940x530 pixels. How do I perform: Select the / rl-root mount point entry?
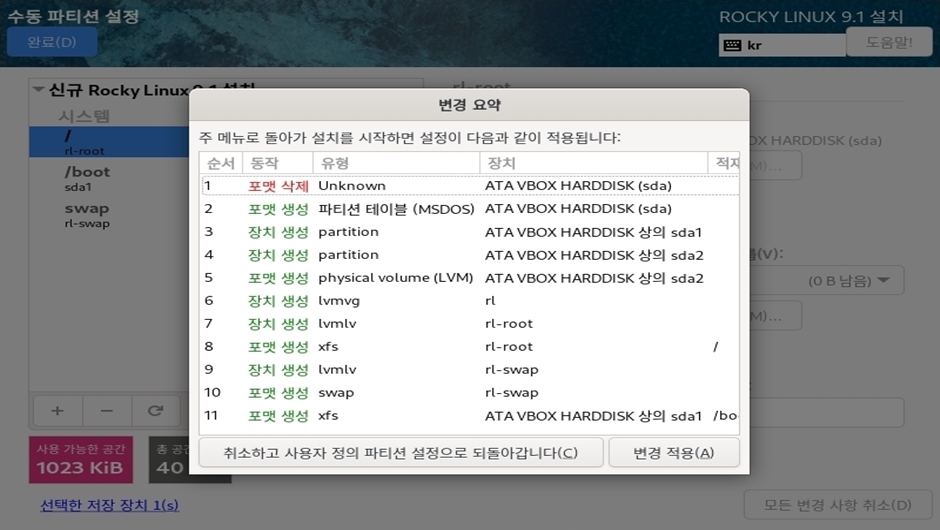coord(109,142)
